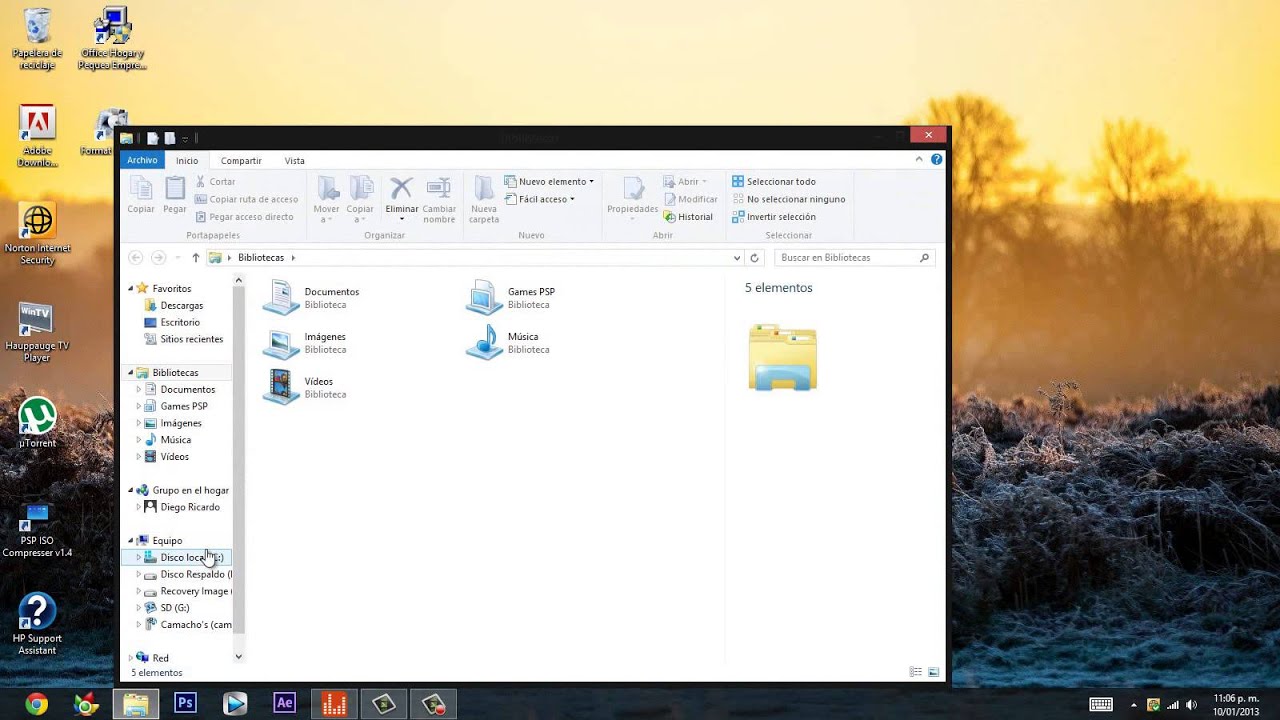Select the Documentos library icon
1280x720 pixels.
click(x=281, y=297)
